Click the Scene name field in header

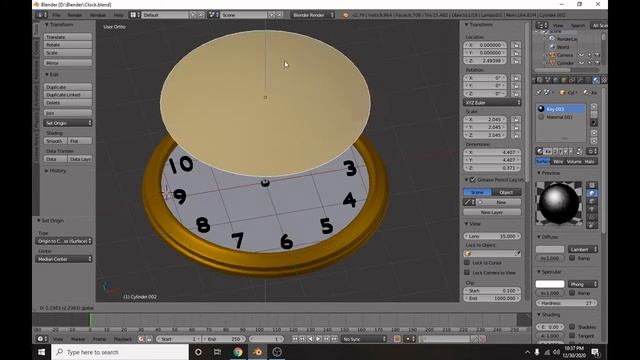(244, 15)
